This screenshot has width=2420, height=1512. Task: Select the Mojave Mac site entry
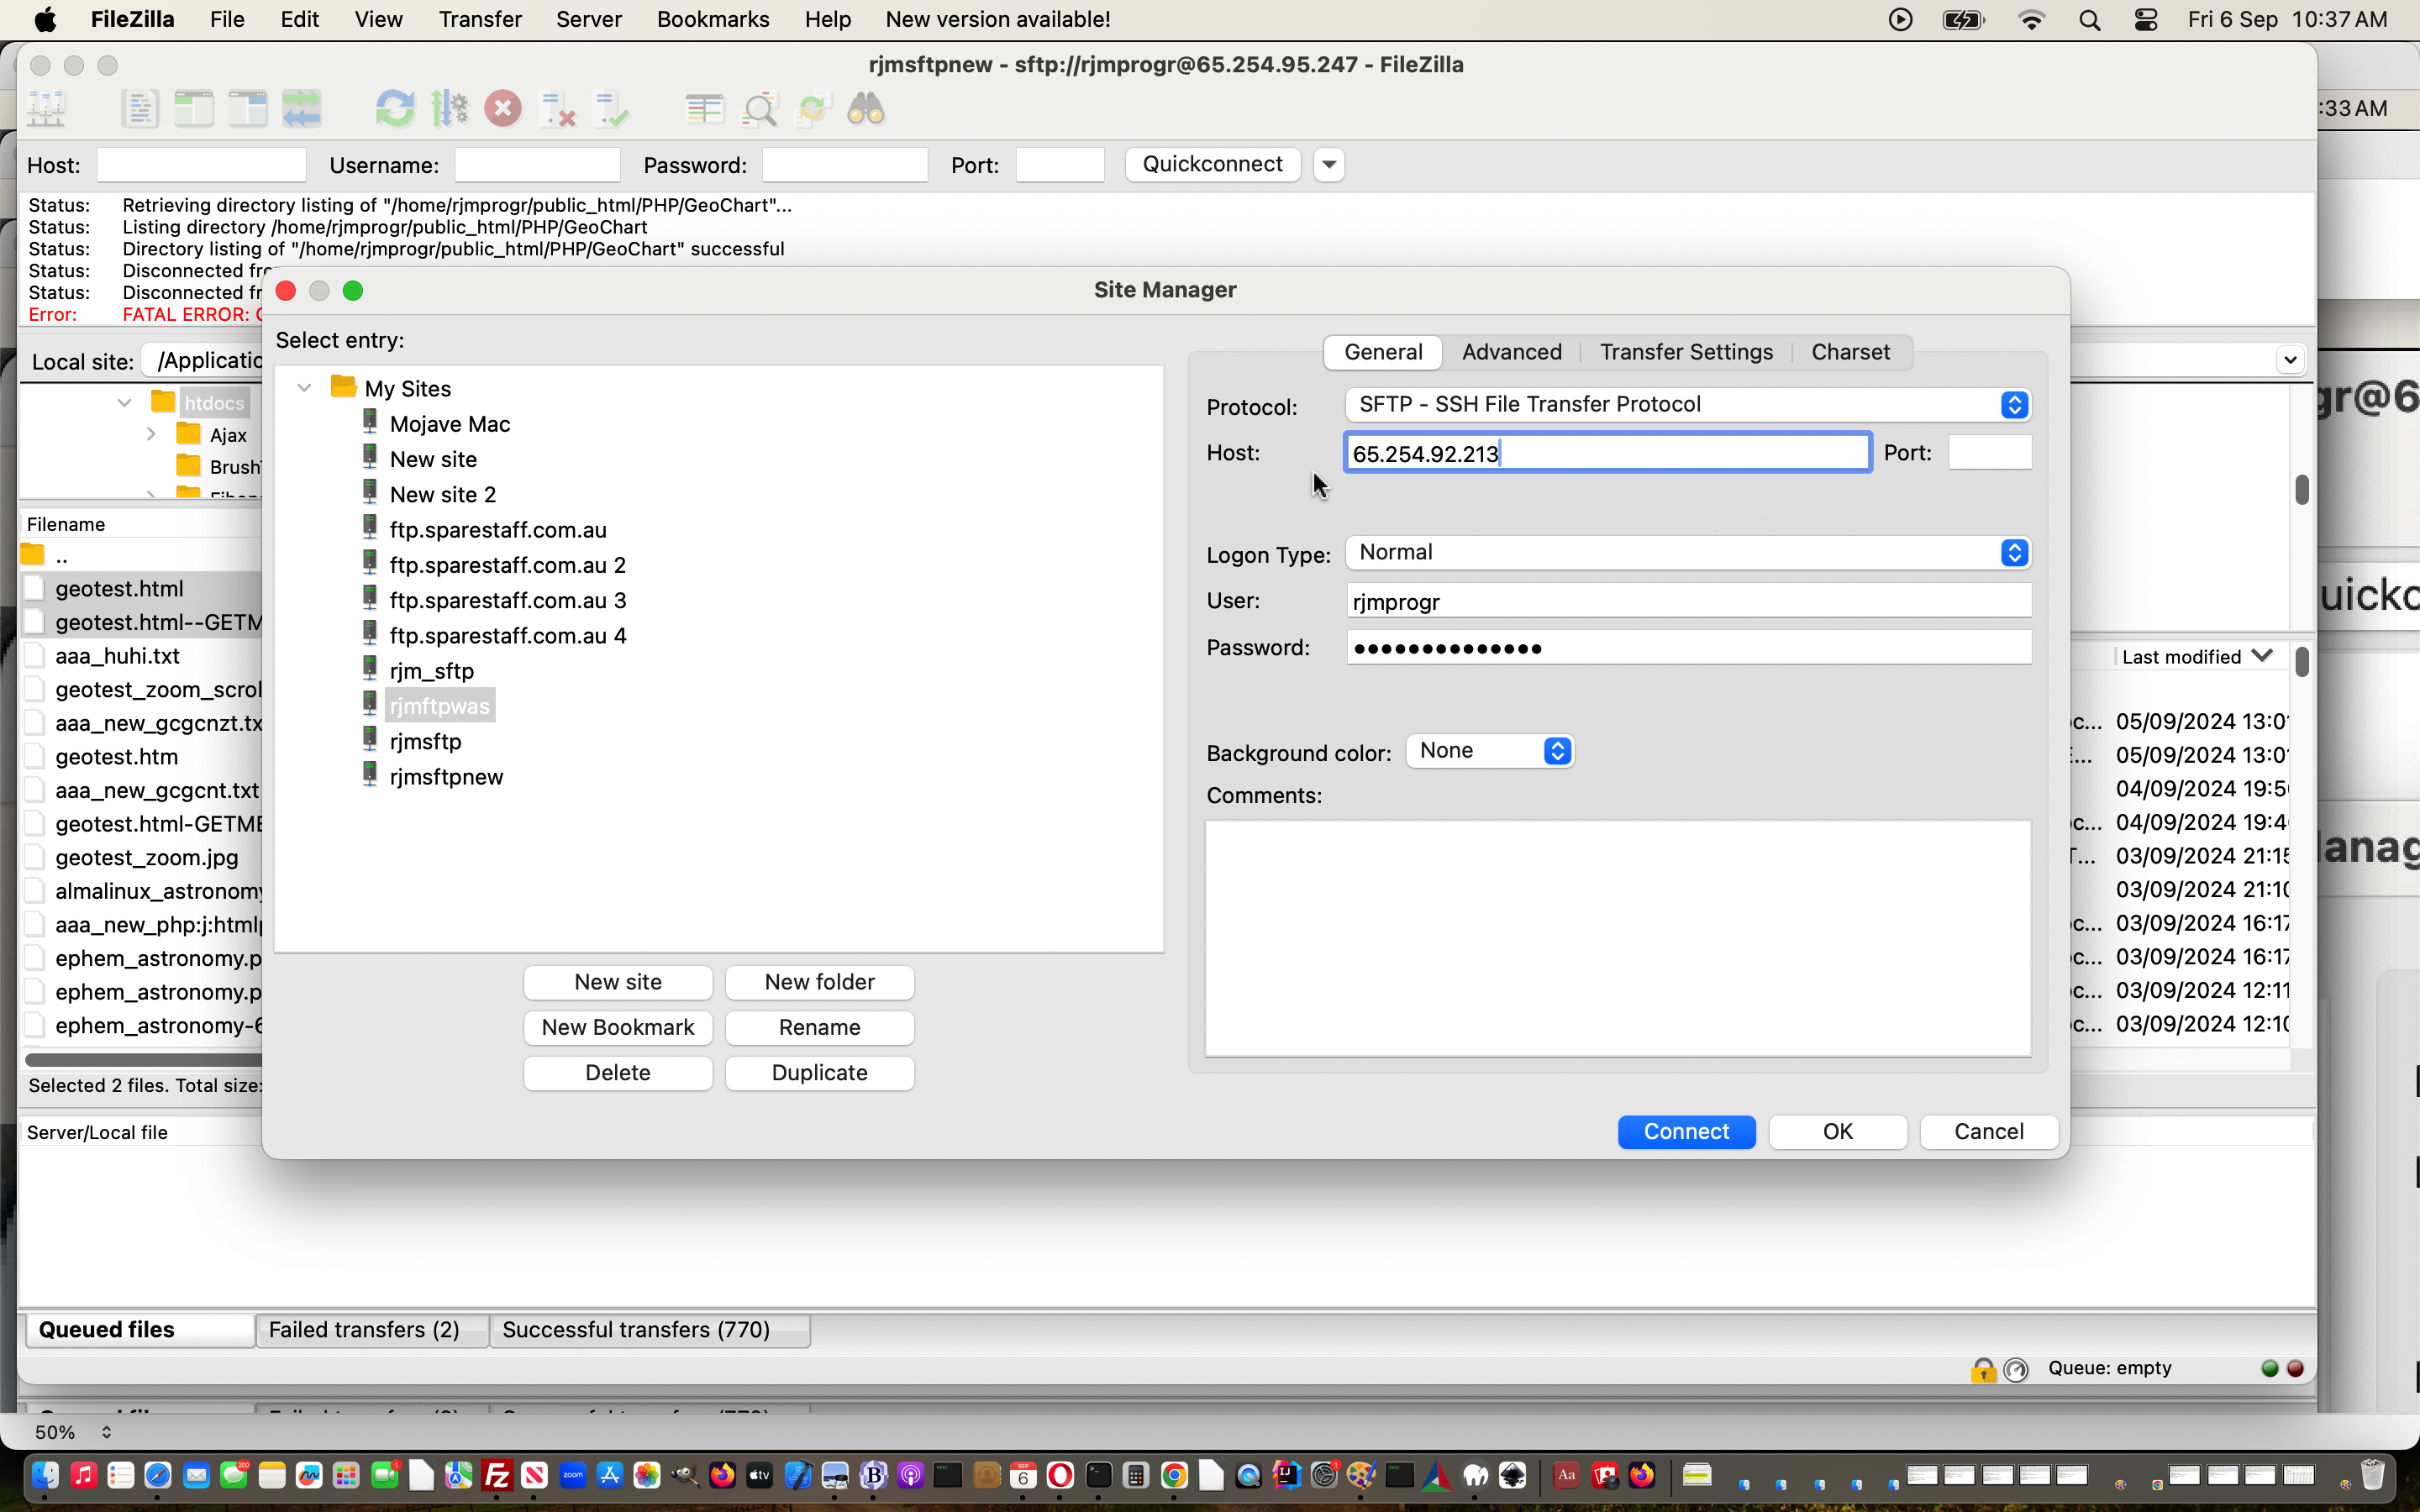tap(449, 424)
